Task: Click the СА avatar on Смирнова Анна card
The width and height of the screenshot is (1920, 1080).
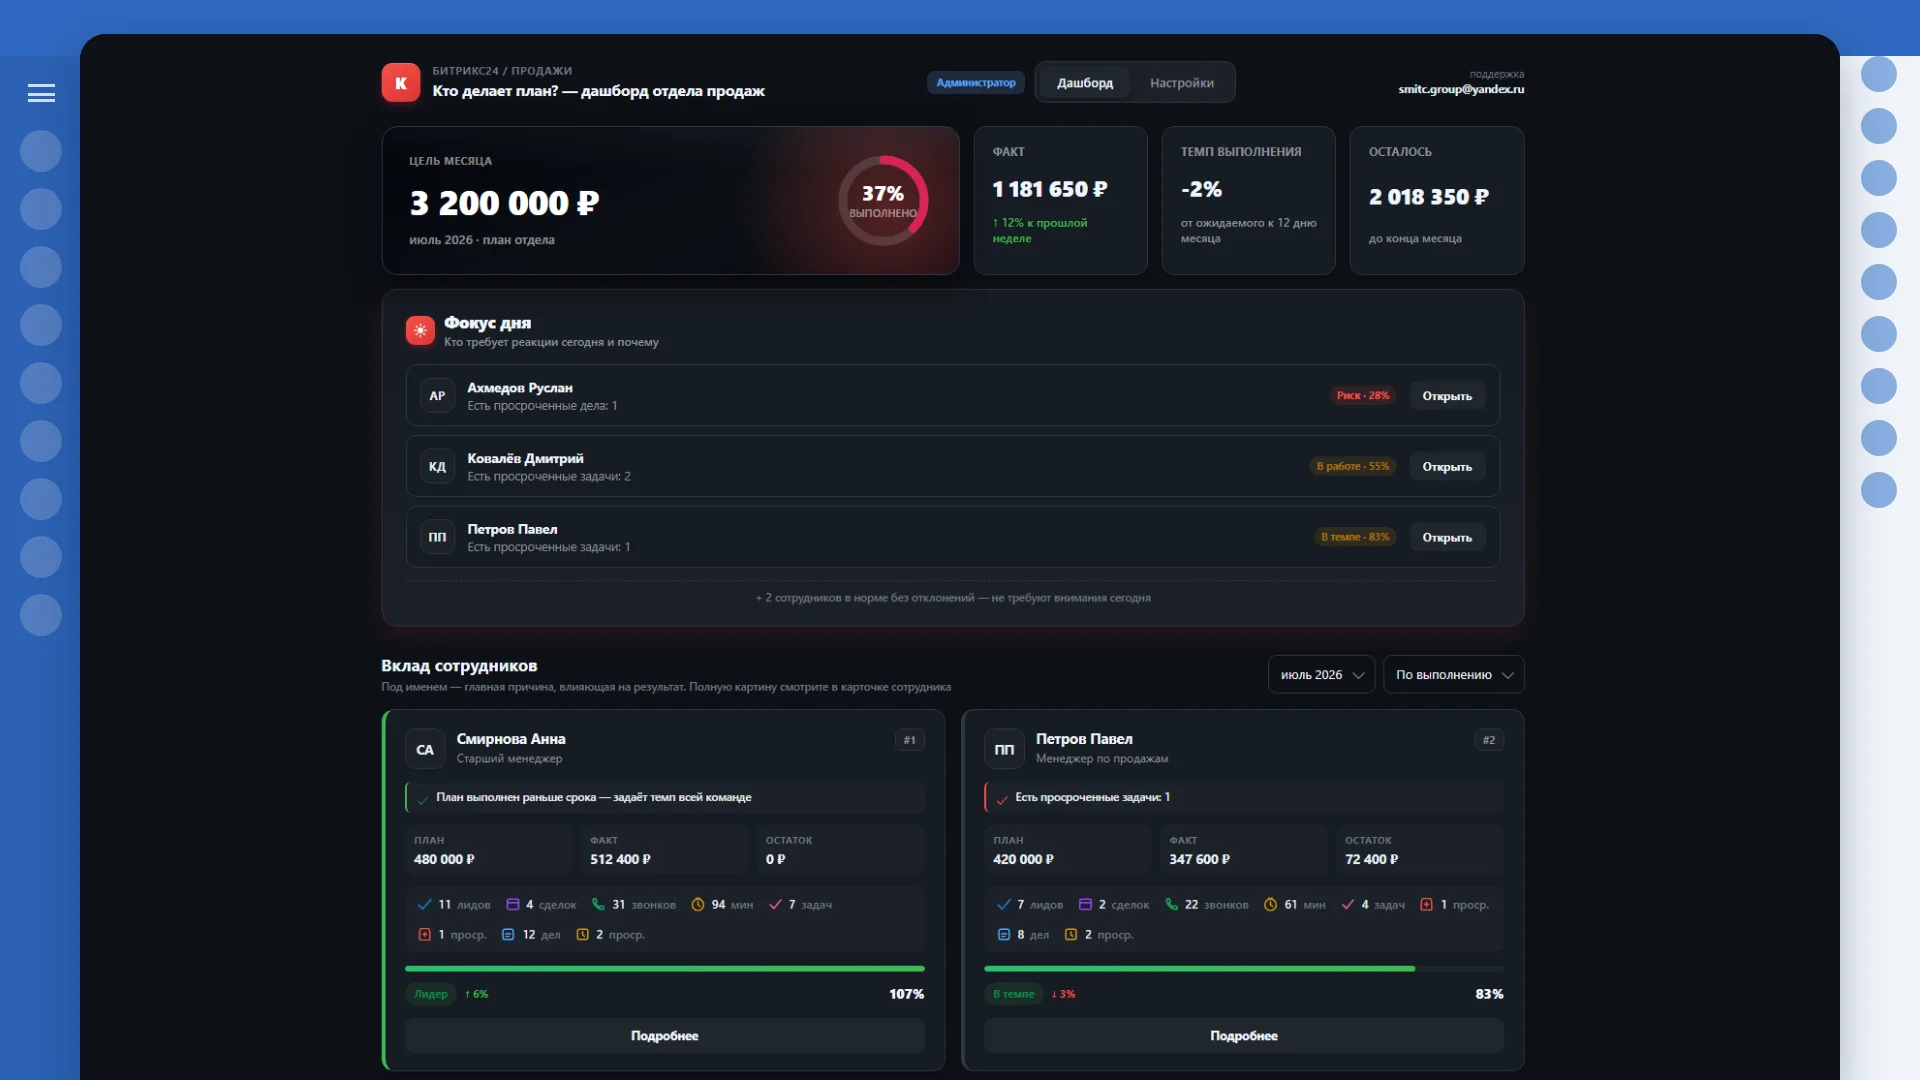Action: point(425,749)
